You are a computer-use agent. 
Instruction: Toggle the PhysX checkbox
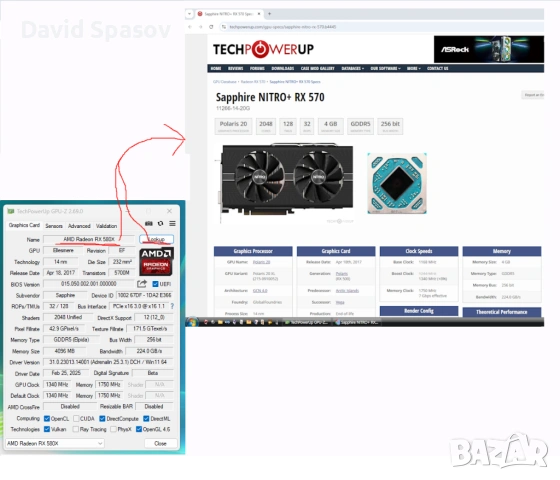coord(113,429)
